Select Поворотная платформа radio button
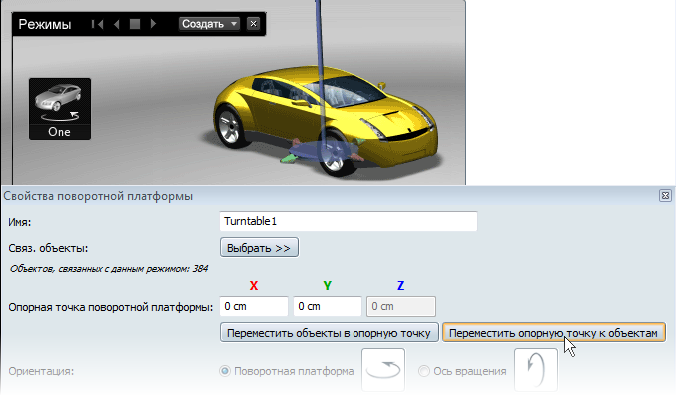This screenshot has width=676, height=396. pos(225,371)
